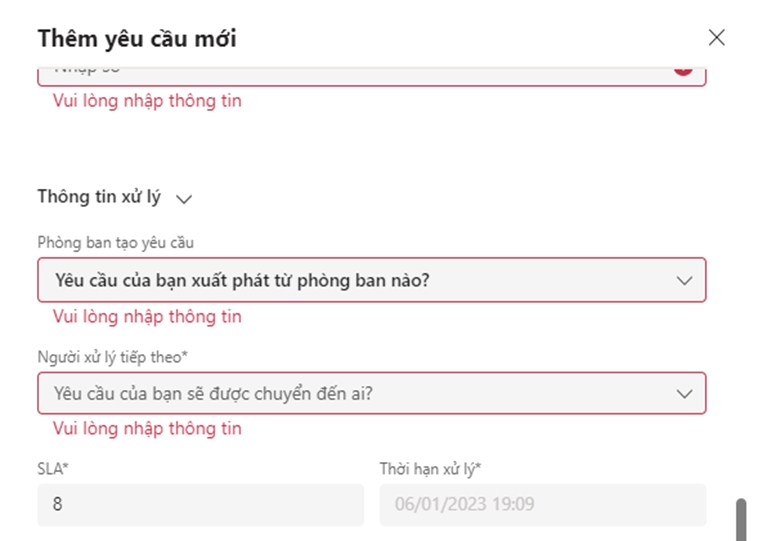Viewport: 767px width, 541px height.
Task: Click the chevron arrow of the next-handler dropdown
Action: pyautogui.click(x=684, y=394)
